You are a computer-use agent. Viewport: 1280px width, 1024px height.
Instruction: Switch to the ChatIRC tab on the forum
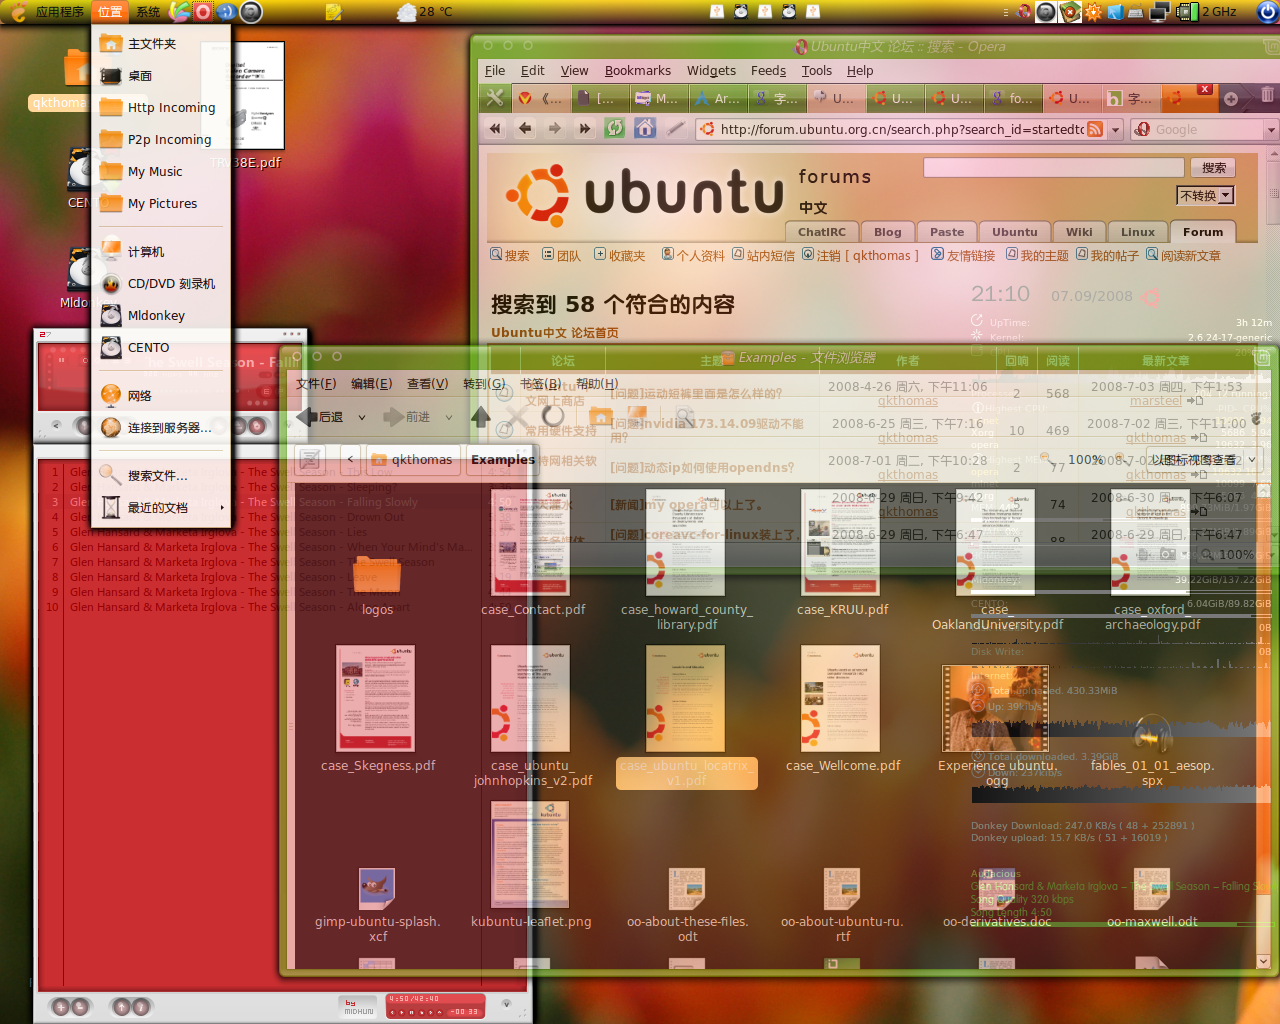[822, 232]
